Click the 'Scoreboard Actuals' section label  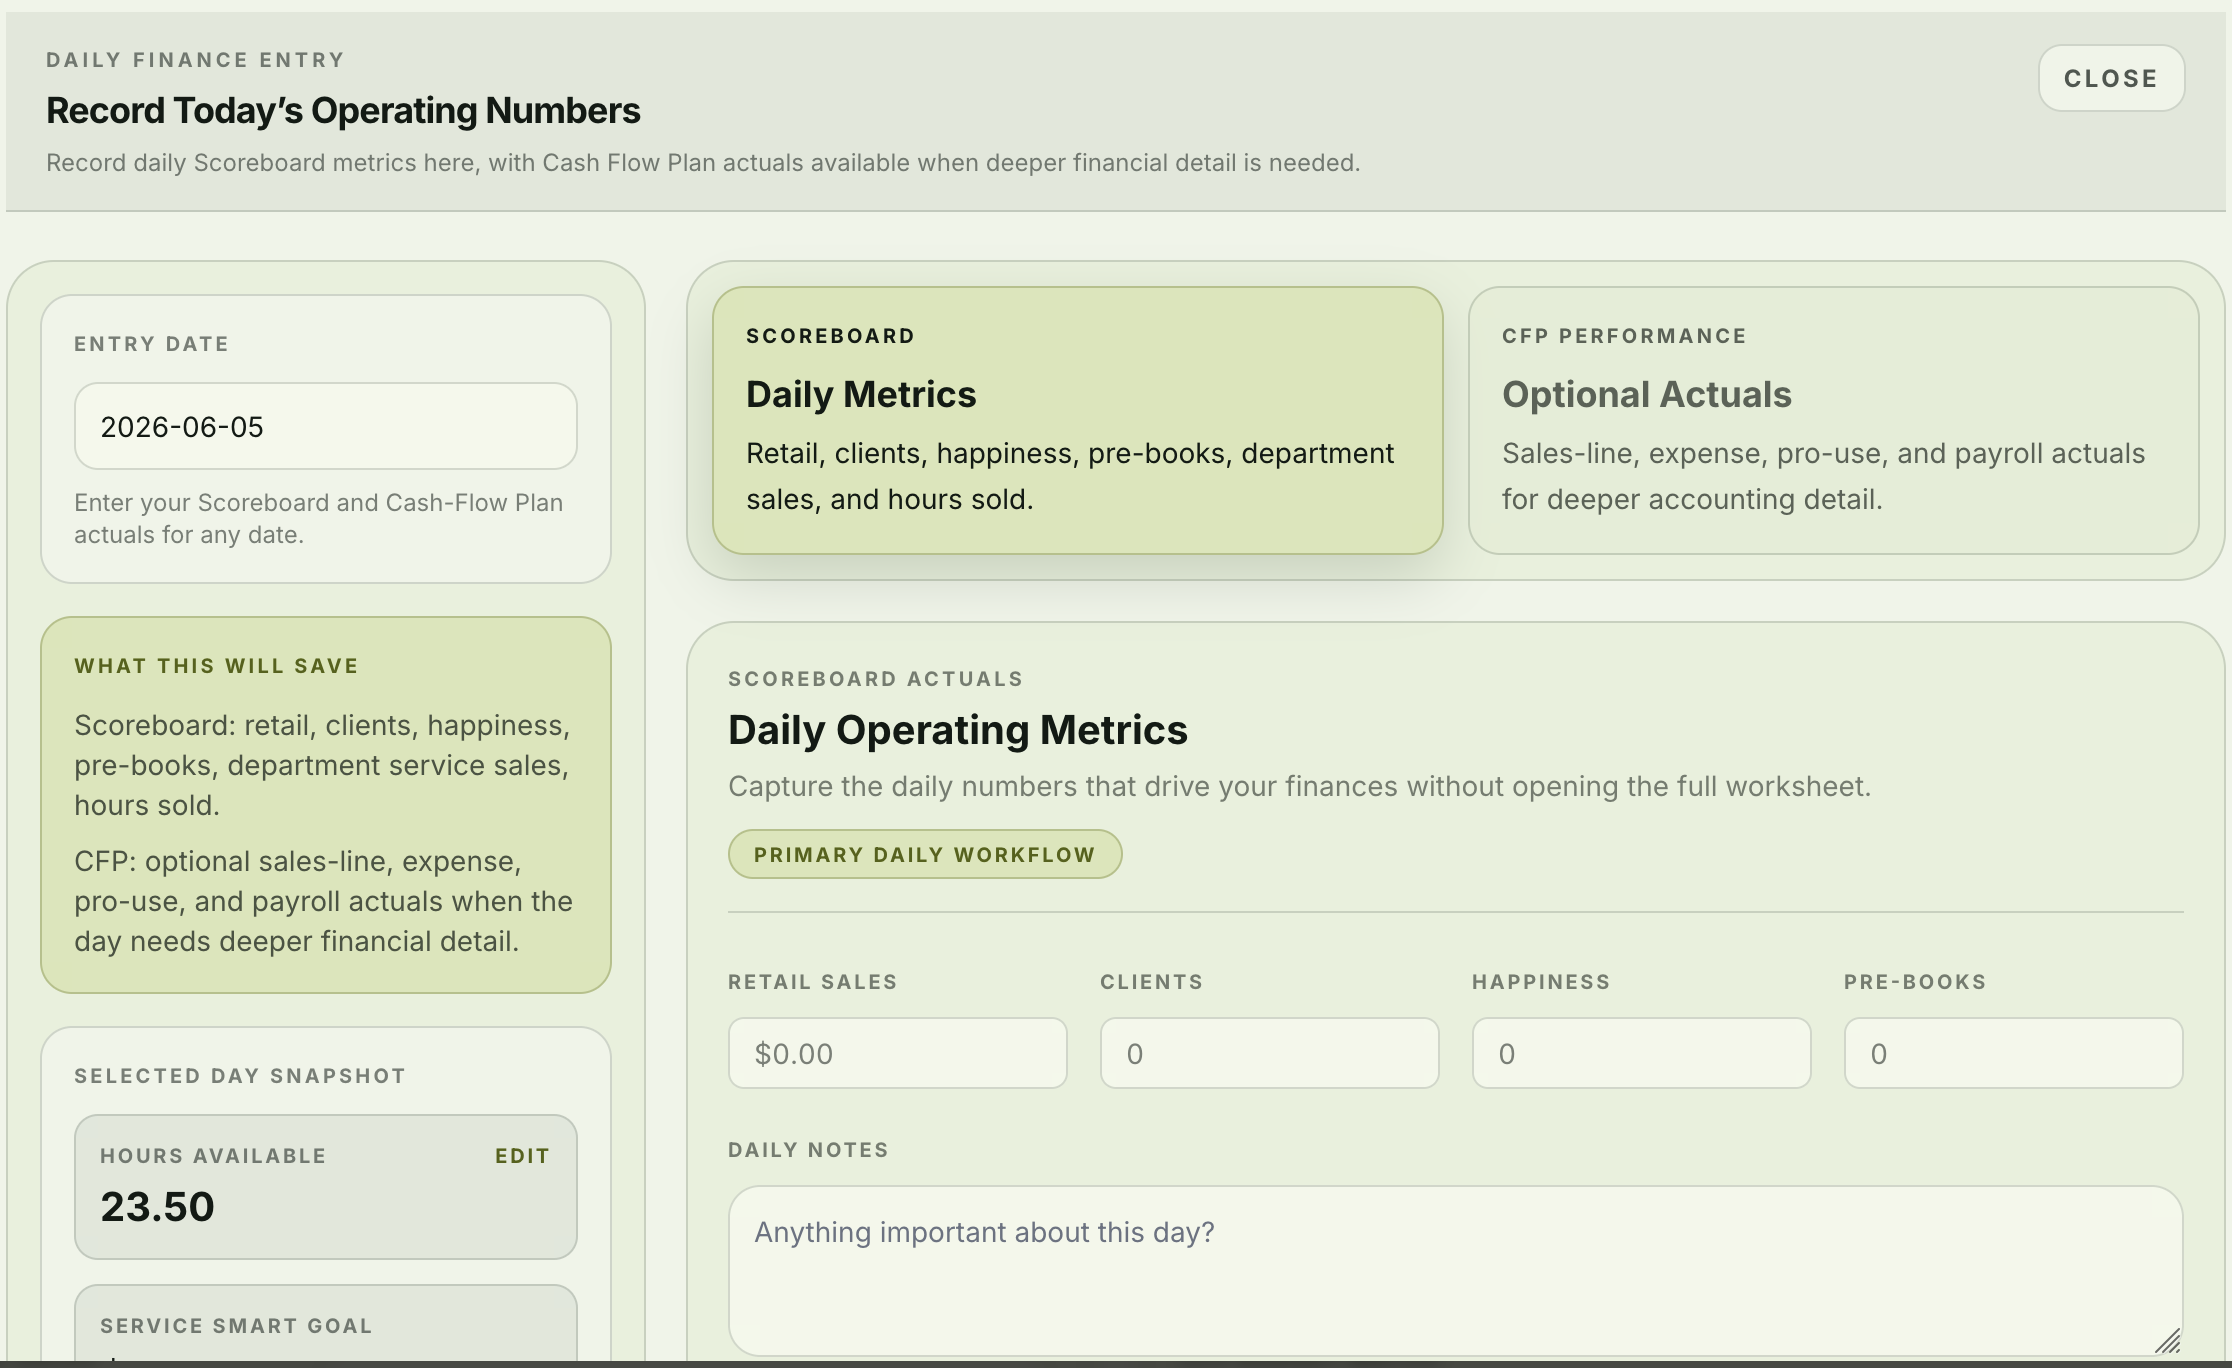(876, 679)
